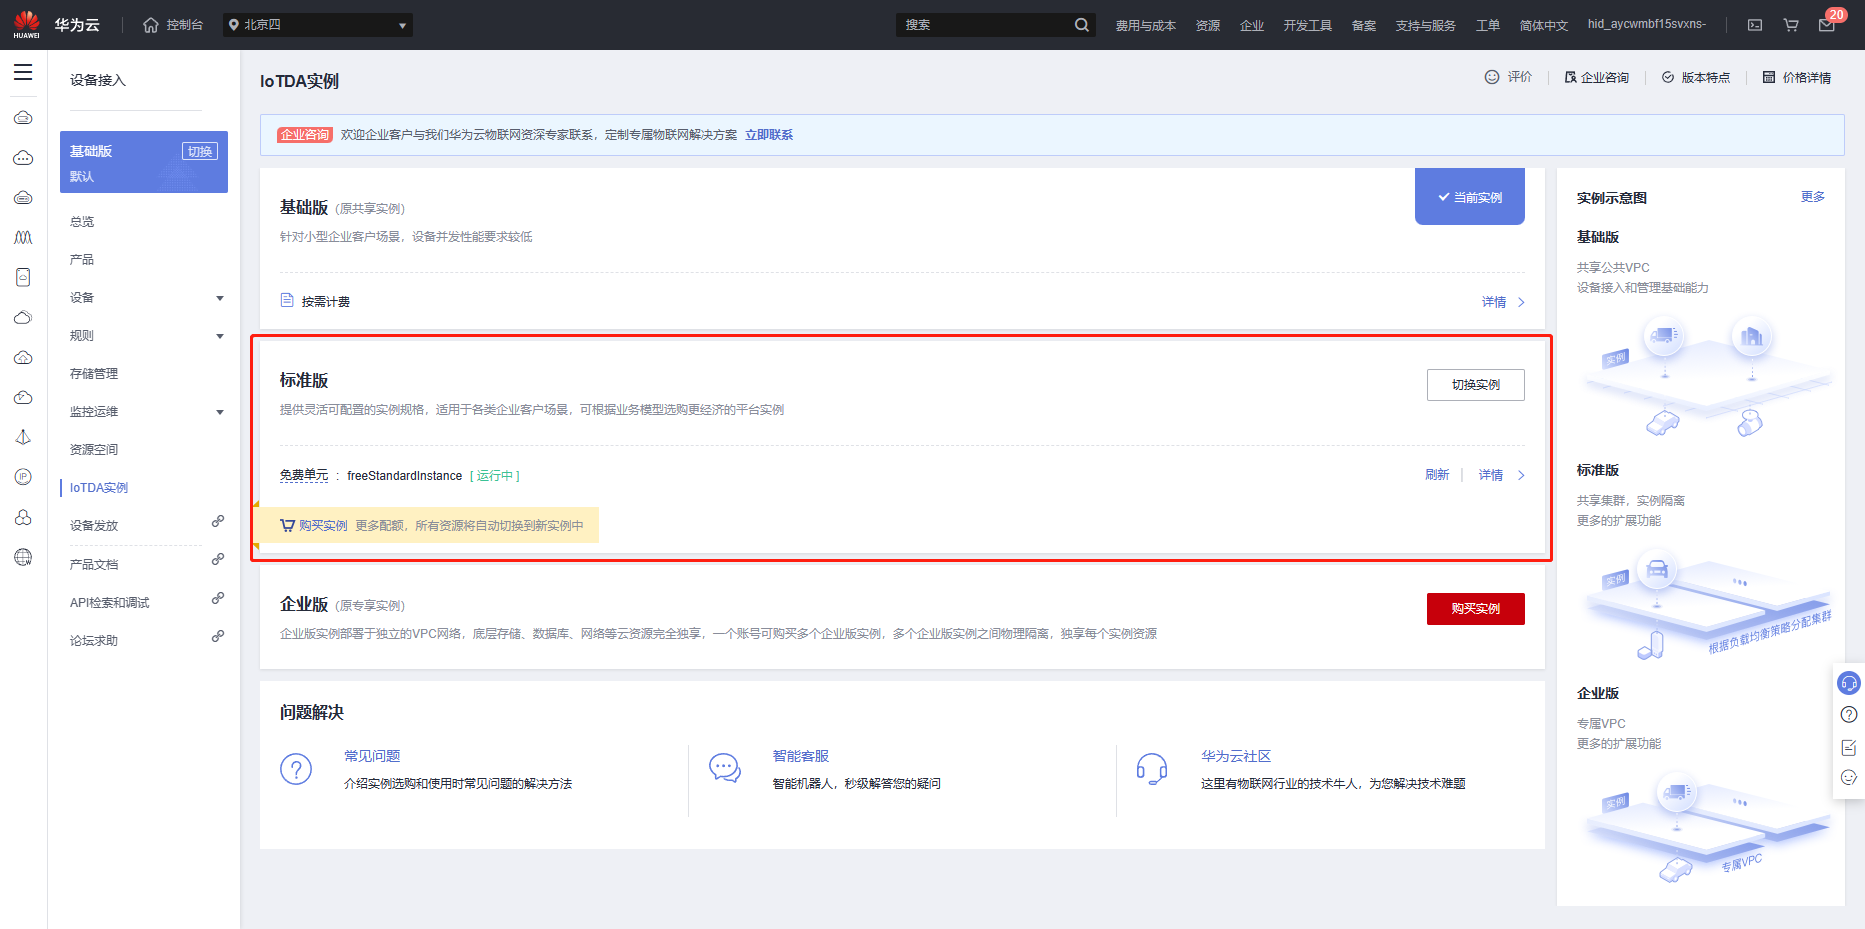1865x929 pixels.
Task: Click the 评价 smiley icon
Action: (1492, 77)
